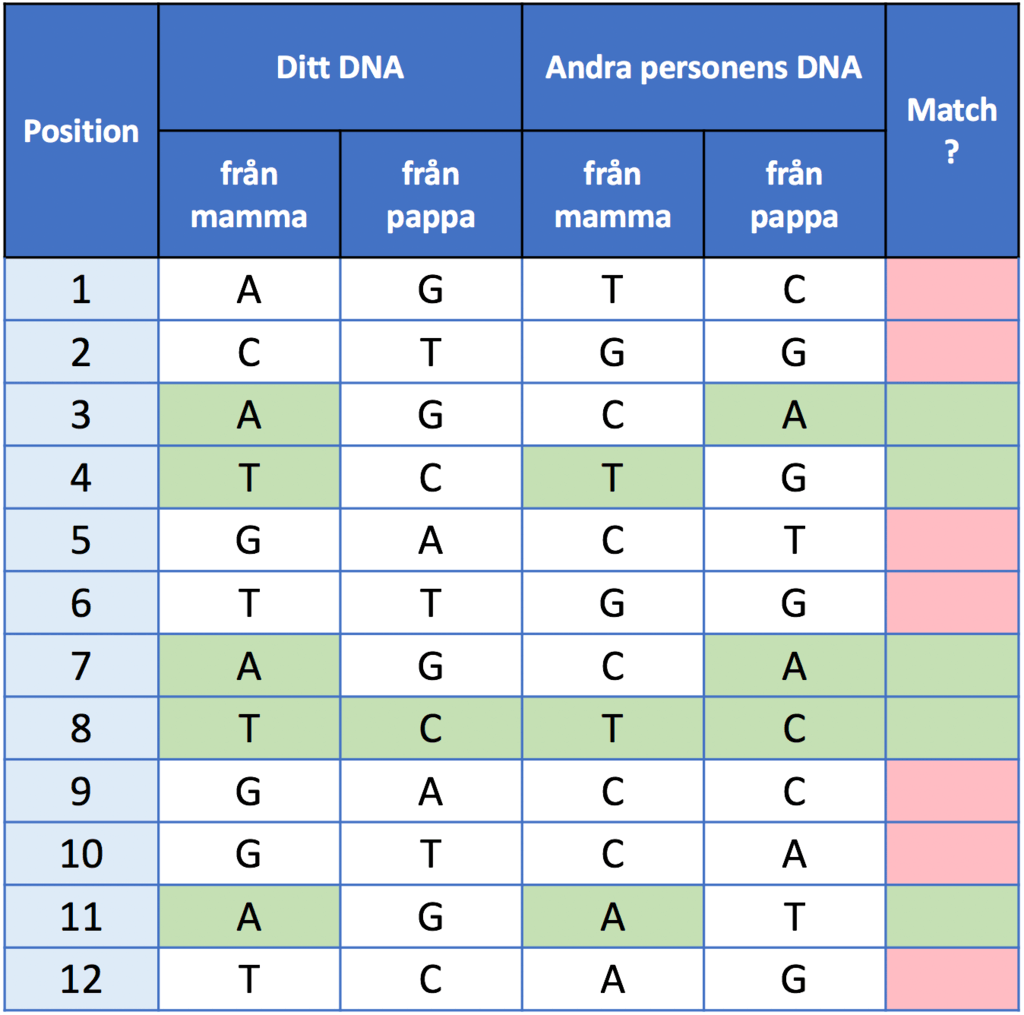Click the "Position" column header
1024x1015 pixels.
pyautogui.click(x=81, y=131)
